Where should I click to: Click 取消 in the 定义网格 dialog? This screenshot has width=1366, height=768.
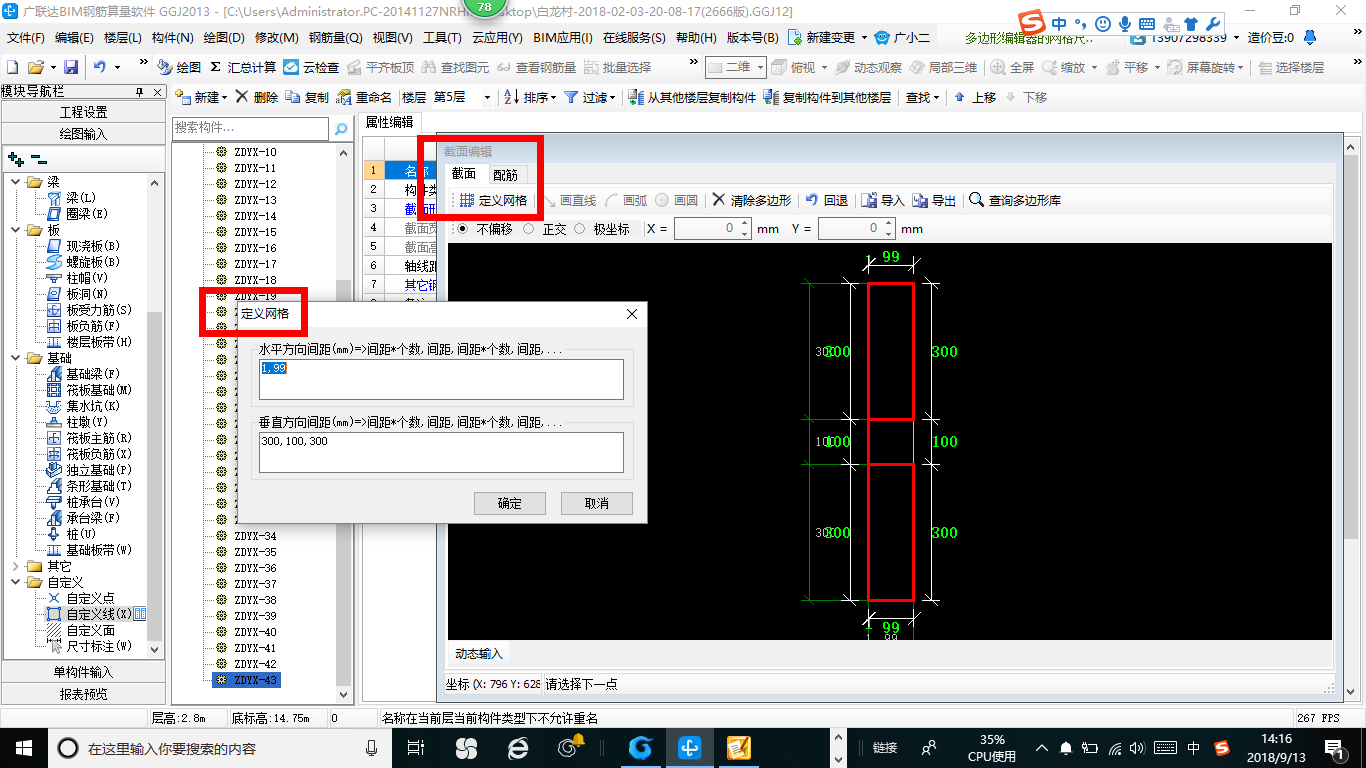(x=597, y=503)
